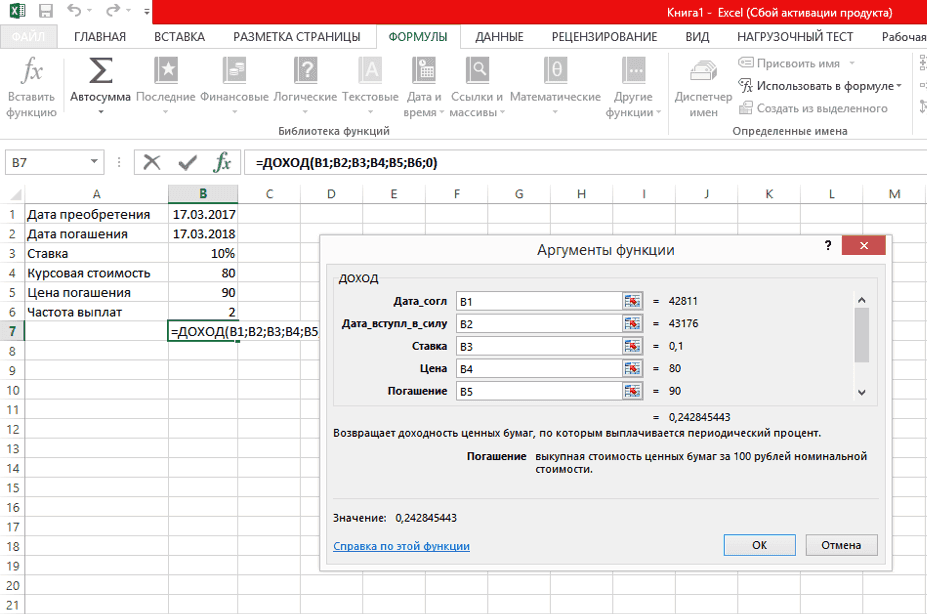This screenshot has height=614, width=928.
Task: Switch to the ДАННЫЕ ribbon tab
Action: pos(499,37)
